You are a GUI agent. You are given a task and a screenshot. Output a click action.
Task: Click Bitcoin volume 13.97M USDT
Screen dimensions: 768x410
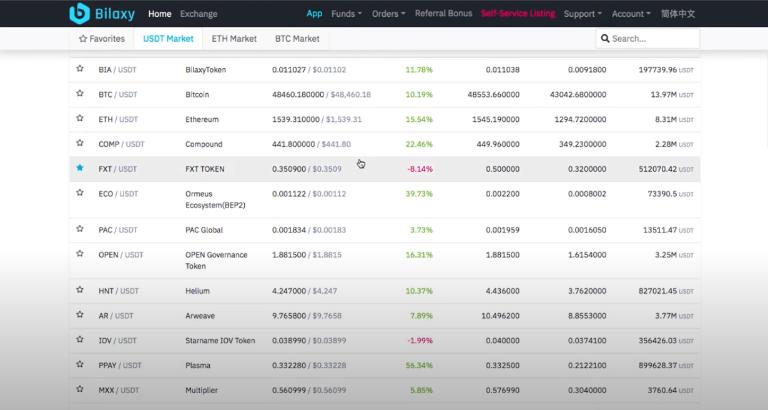coord(672,95)
